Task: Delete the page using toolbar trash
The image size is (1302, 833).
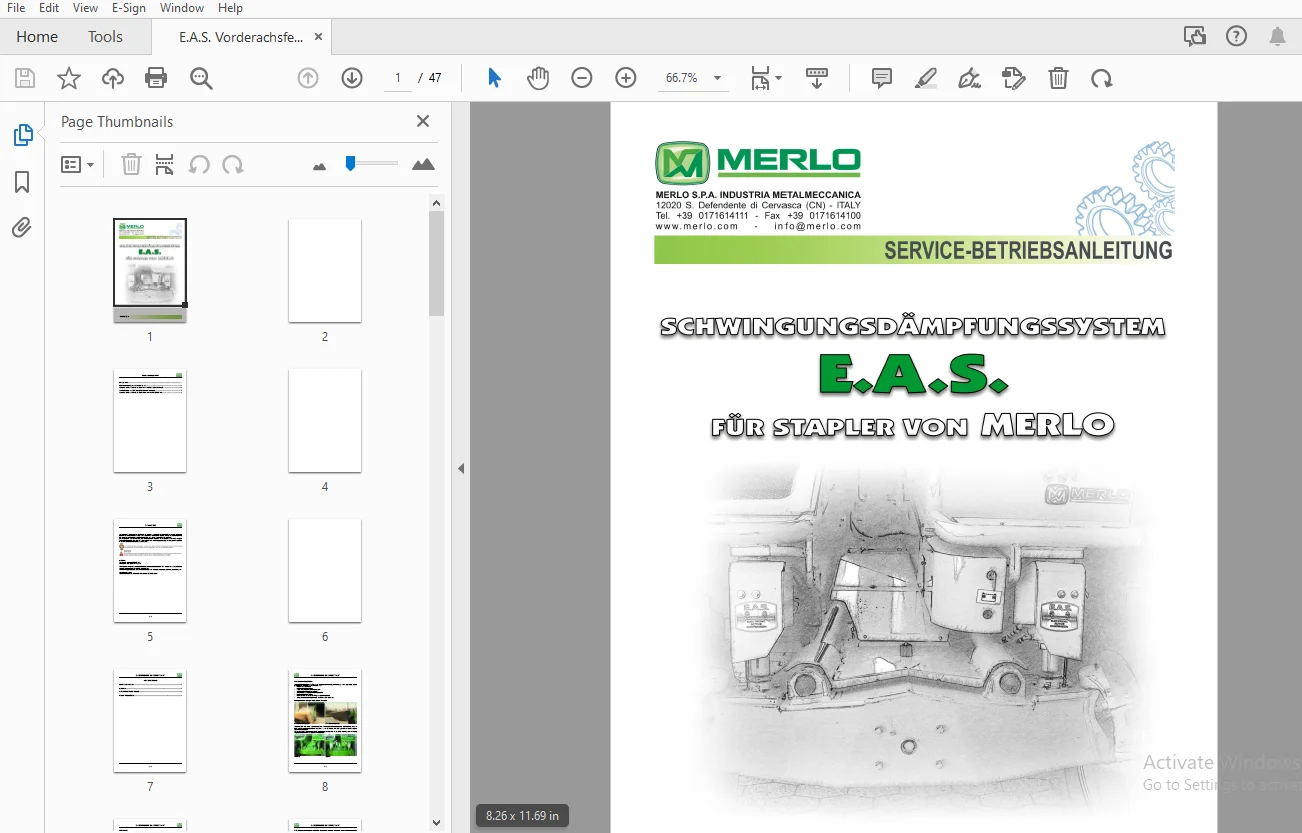Action: 1058,78
